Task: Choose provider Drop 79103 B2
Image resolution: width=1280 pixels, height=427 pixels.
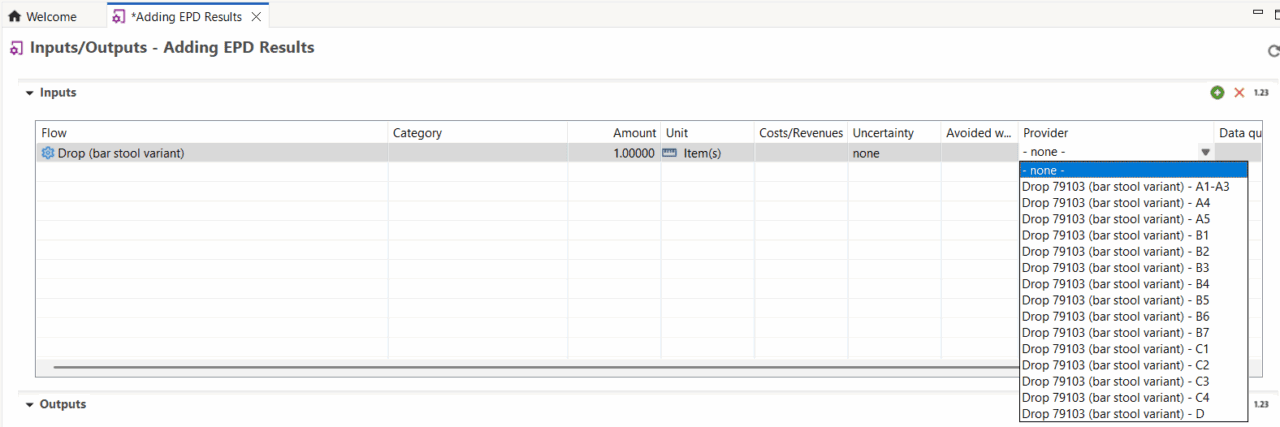Action: coord(1133,251)
